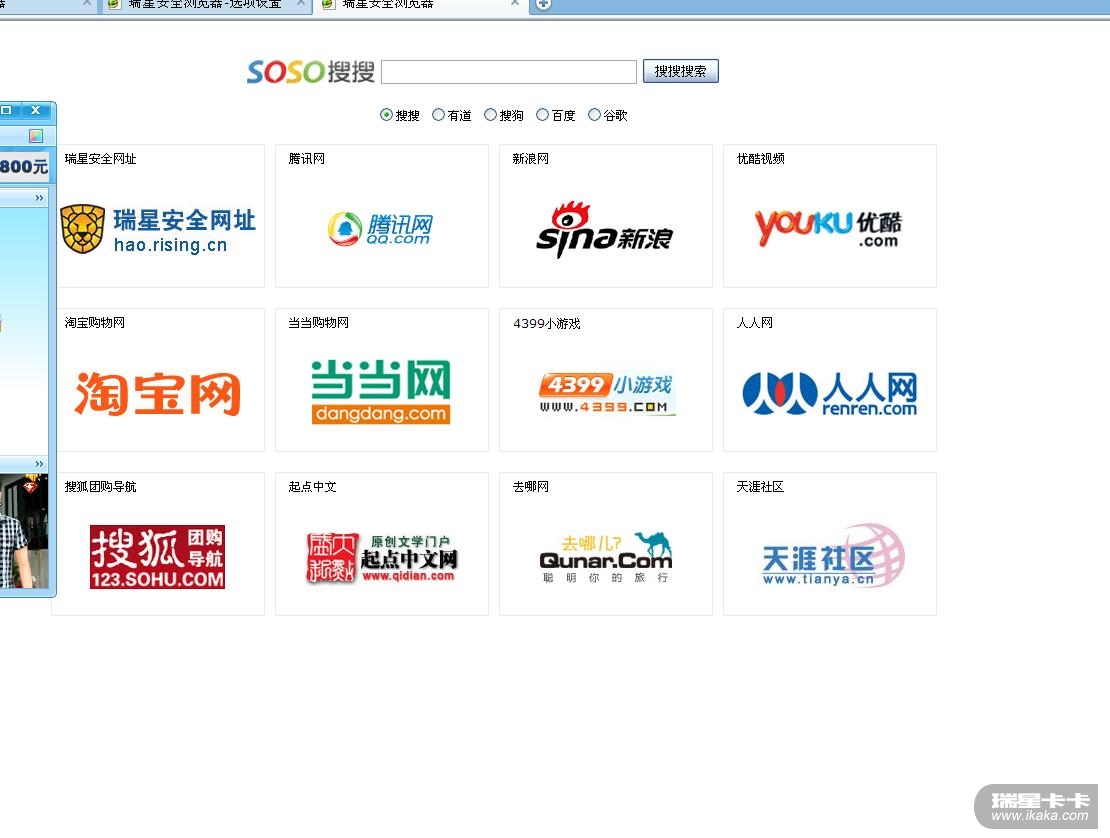Screen dimensions: 1110x838
Task: Click the 天涯社区 title text
Action: pyautogui.click(x=760, y=487)
